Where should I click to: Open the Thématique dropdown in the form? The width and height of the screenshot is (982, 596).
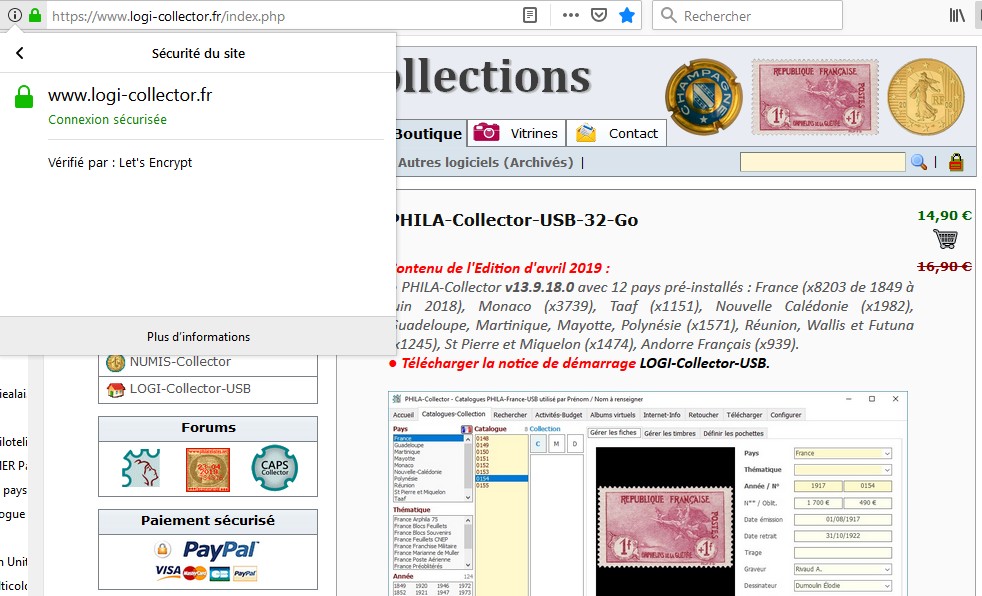842,470
